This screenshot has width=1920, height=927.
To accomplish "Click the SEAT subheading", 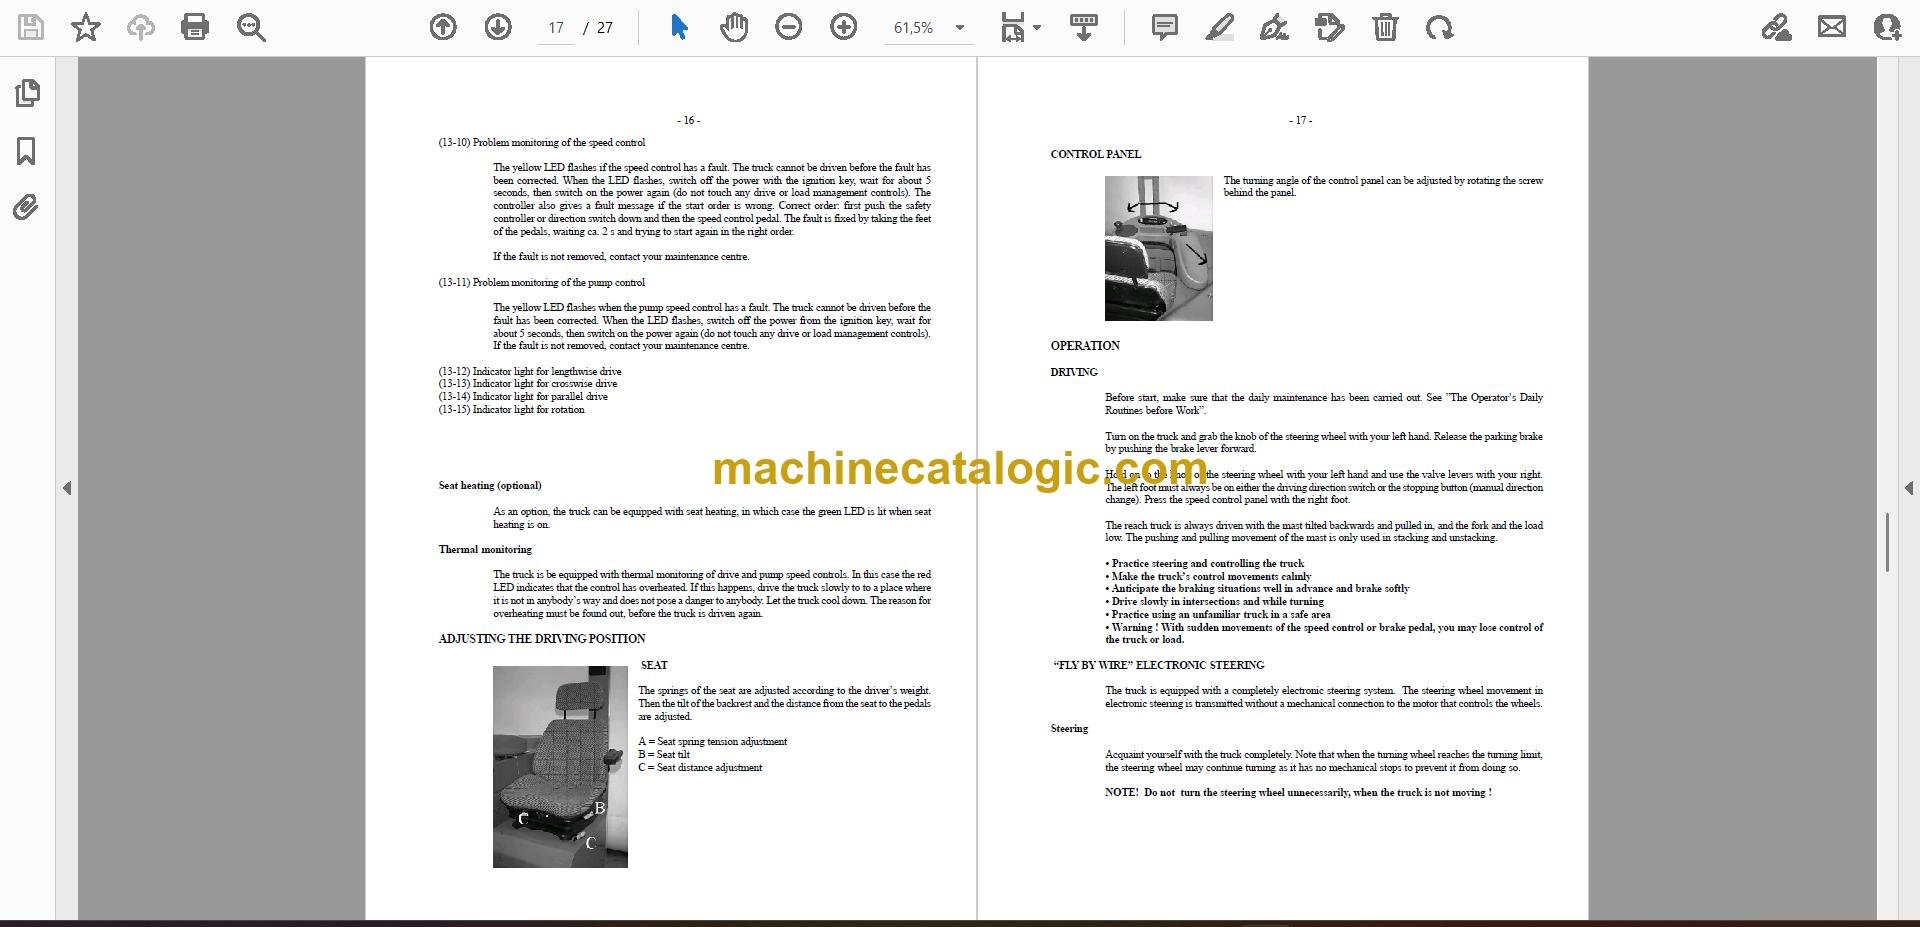I will pyautogui.click(x=654, y=665).
